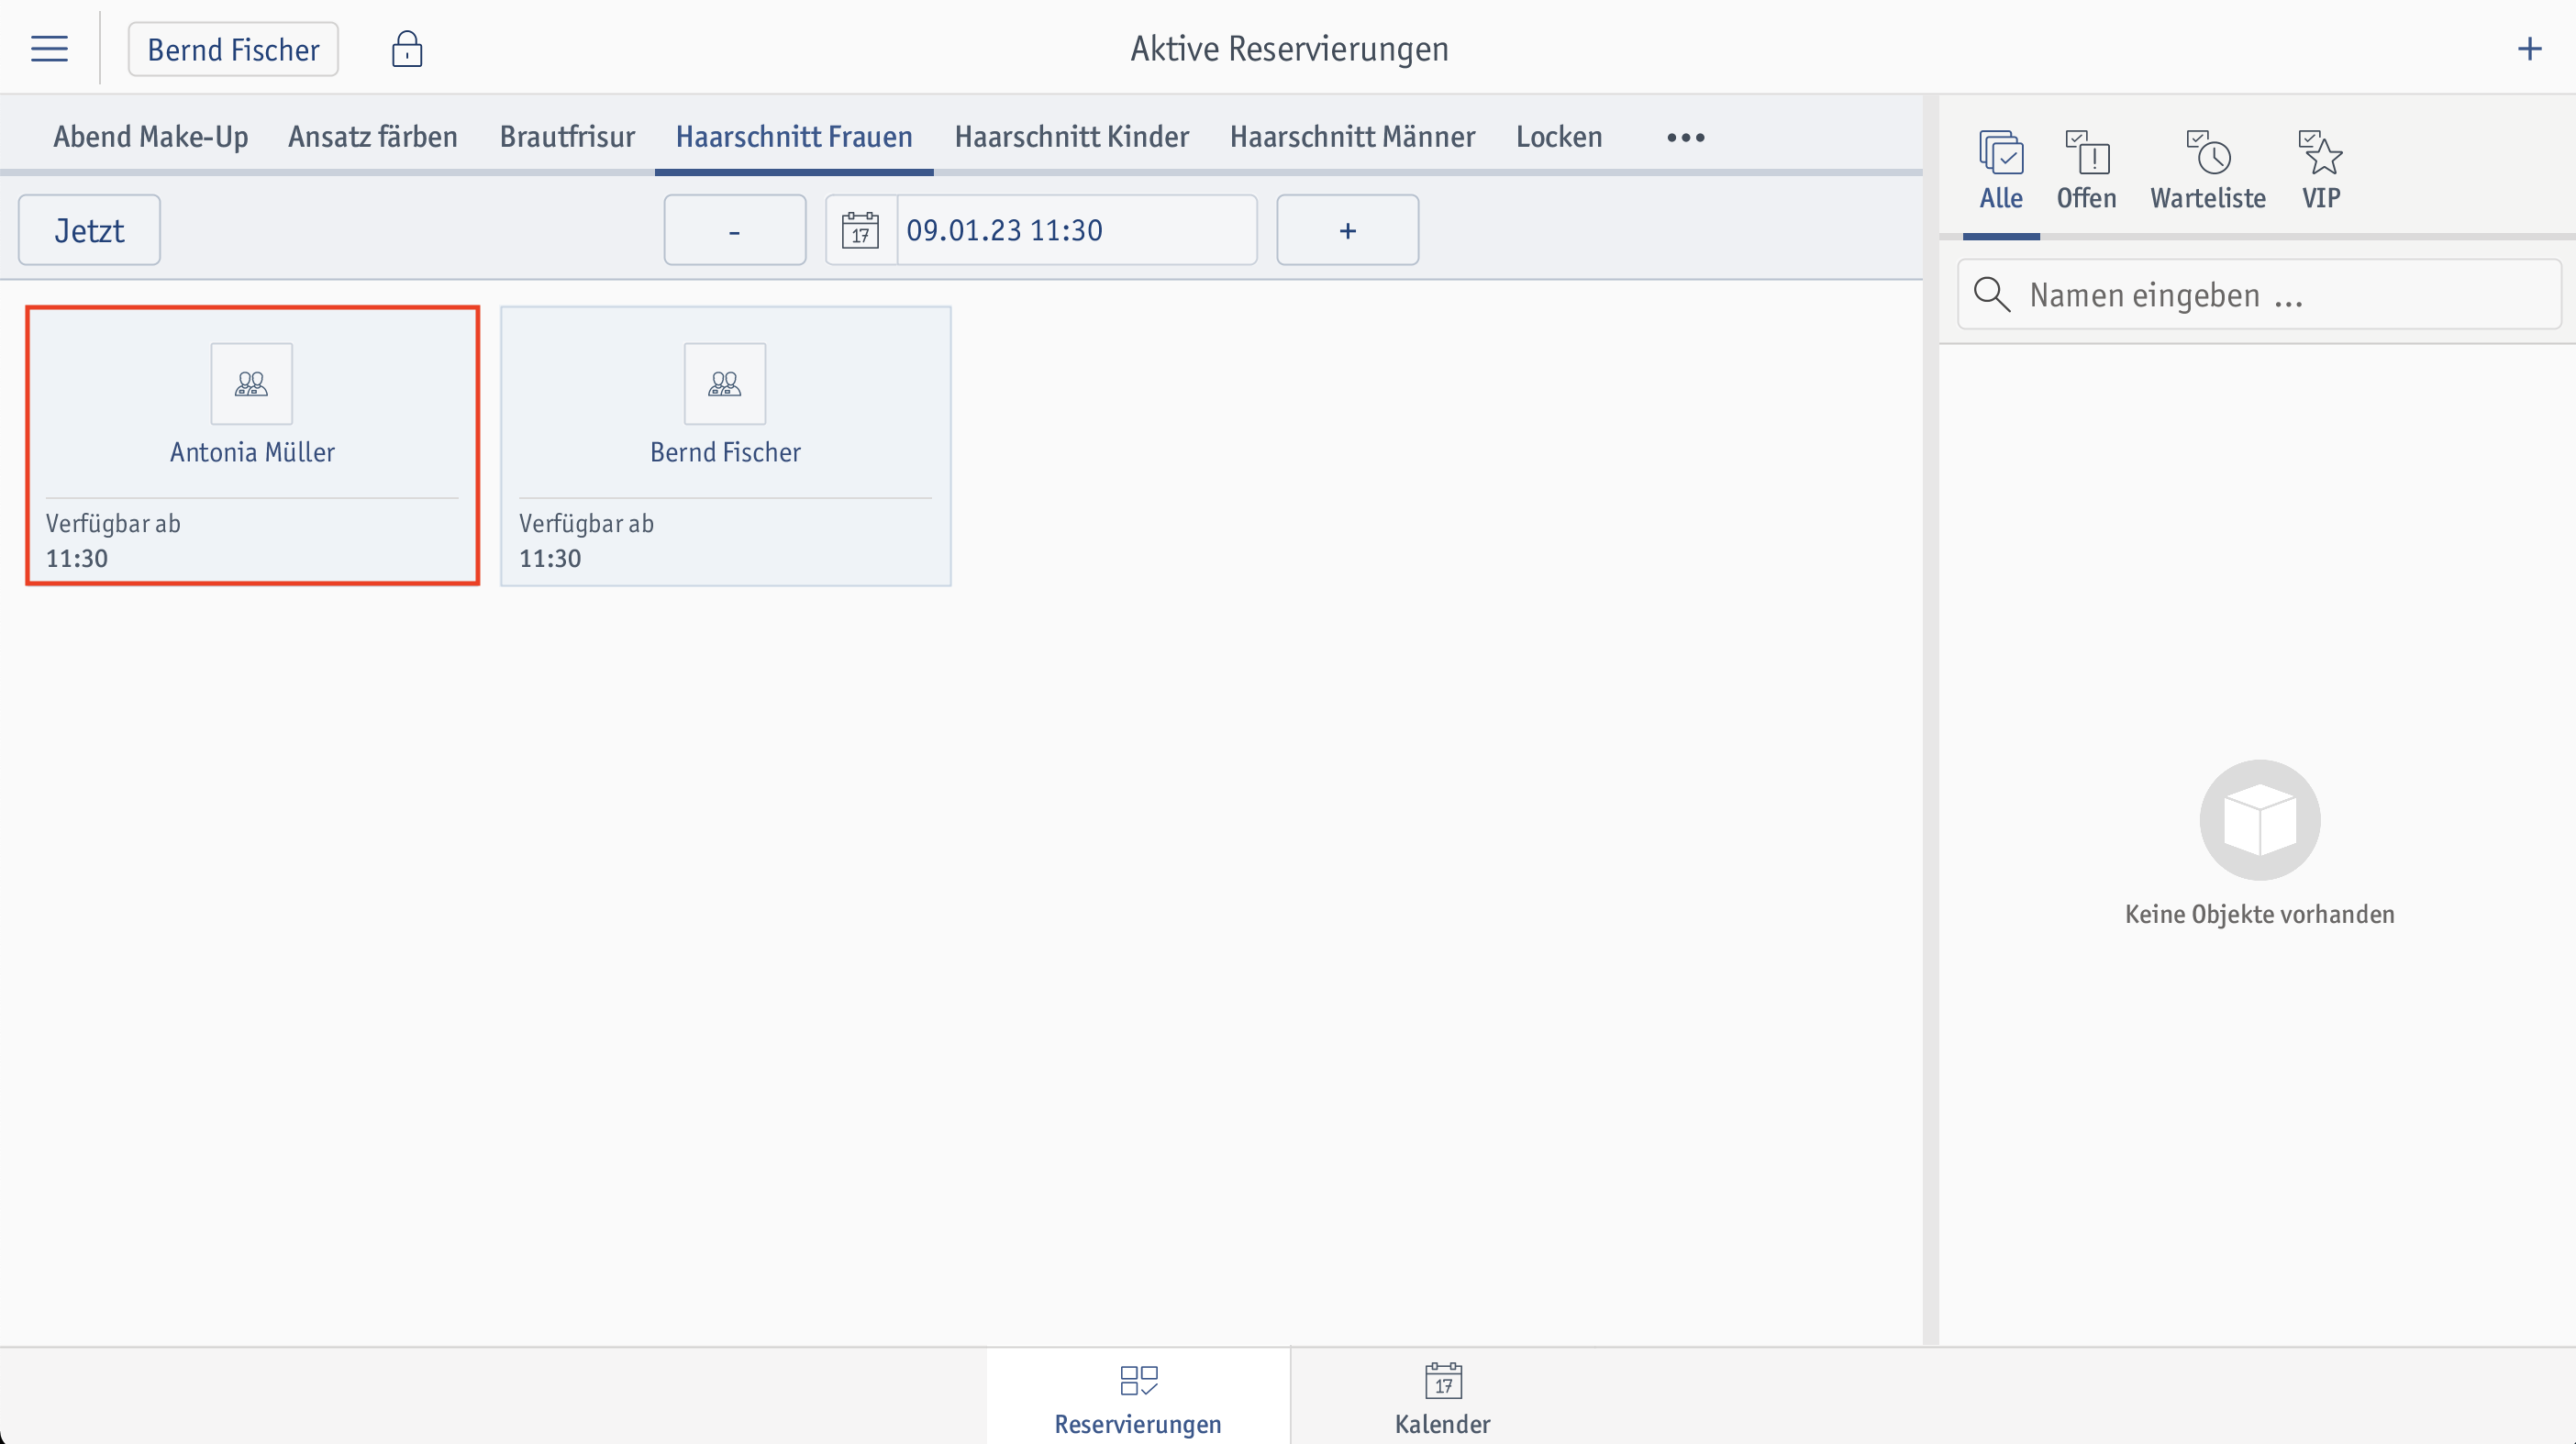This screenshot has width=2576, height=1444.
Task: Click the lock icon in the header
Action: (407, 49)
